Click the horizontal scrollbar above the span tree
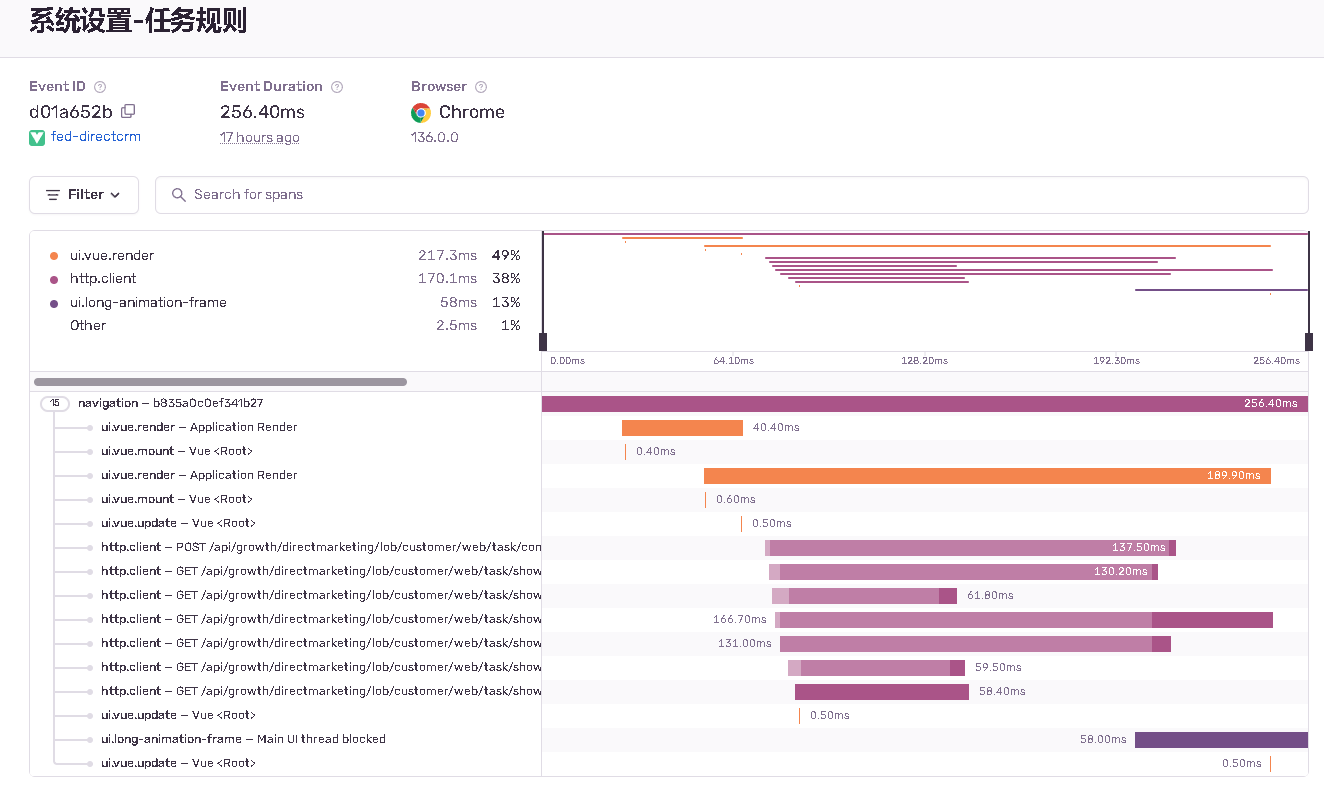Image resolution: width=1324 pixels, height=785 pixels. point(220,382)
